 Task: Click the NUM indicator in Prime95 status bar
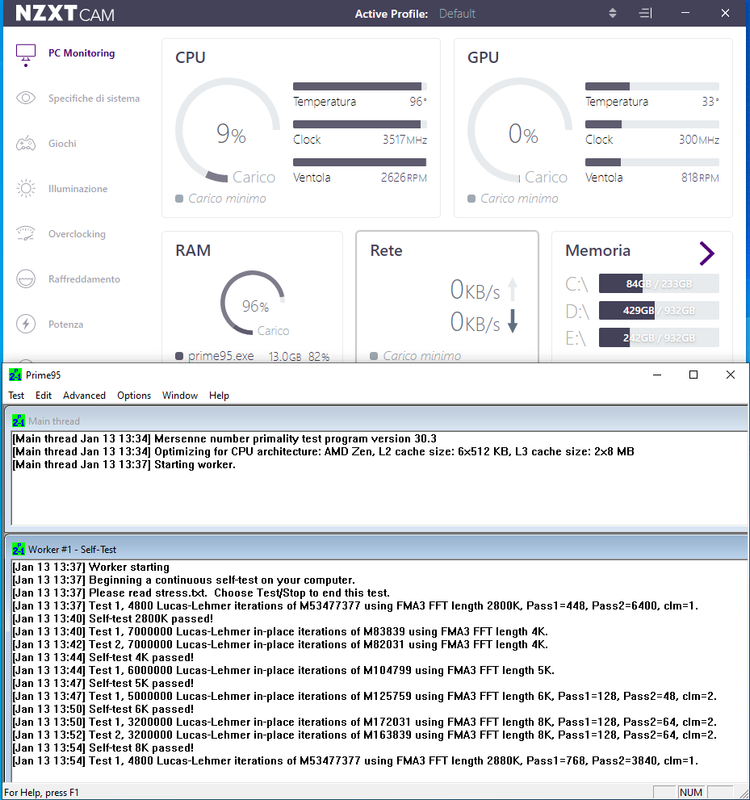691,792
